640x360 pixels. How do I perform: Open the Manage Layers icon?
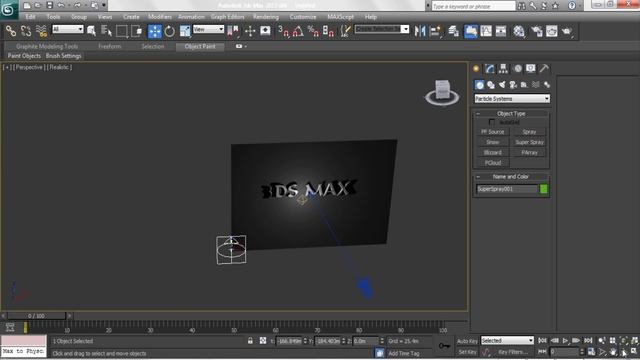tap(453, 31)
